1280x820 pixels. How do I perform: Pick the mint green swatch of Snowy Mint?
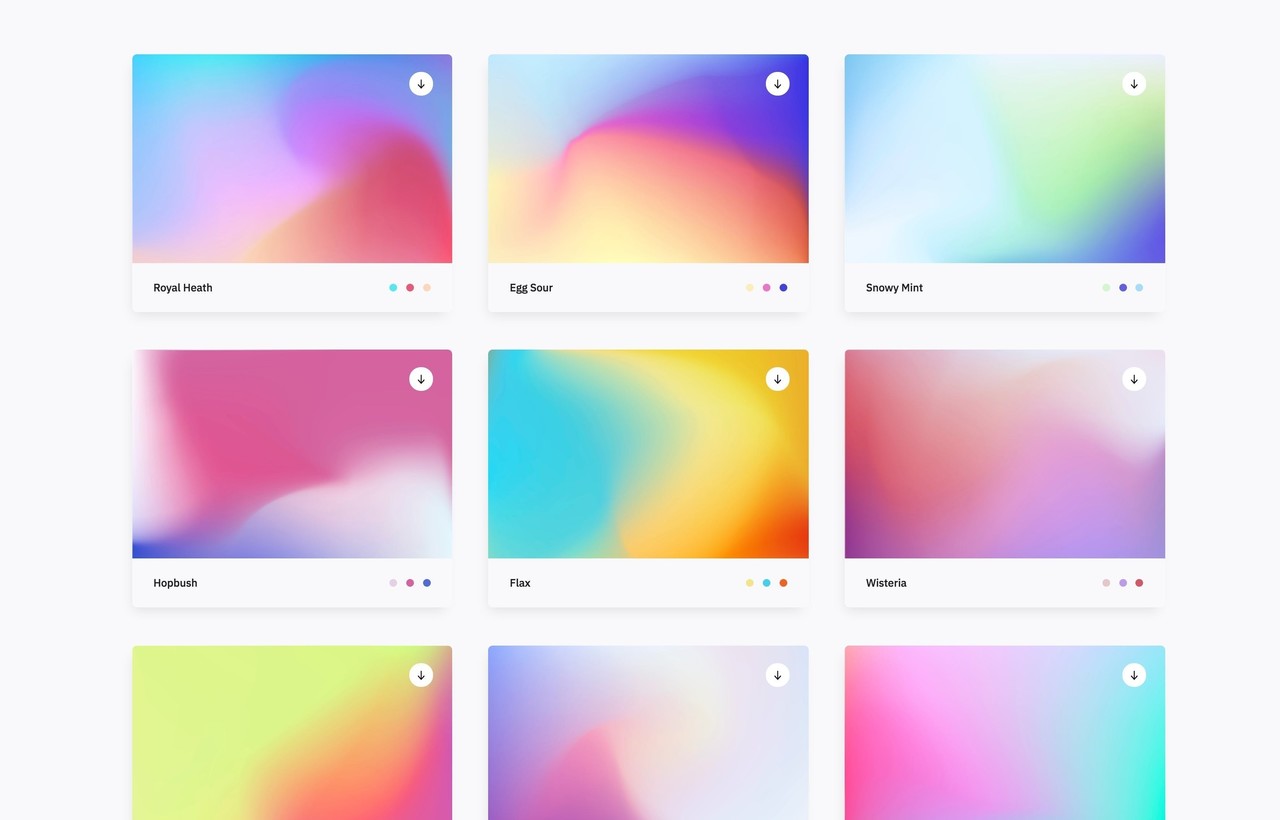(1106, 288)
